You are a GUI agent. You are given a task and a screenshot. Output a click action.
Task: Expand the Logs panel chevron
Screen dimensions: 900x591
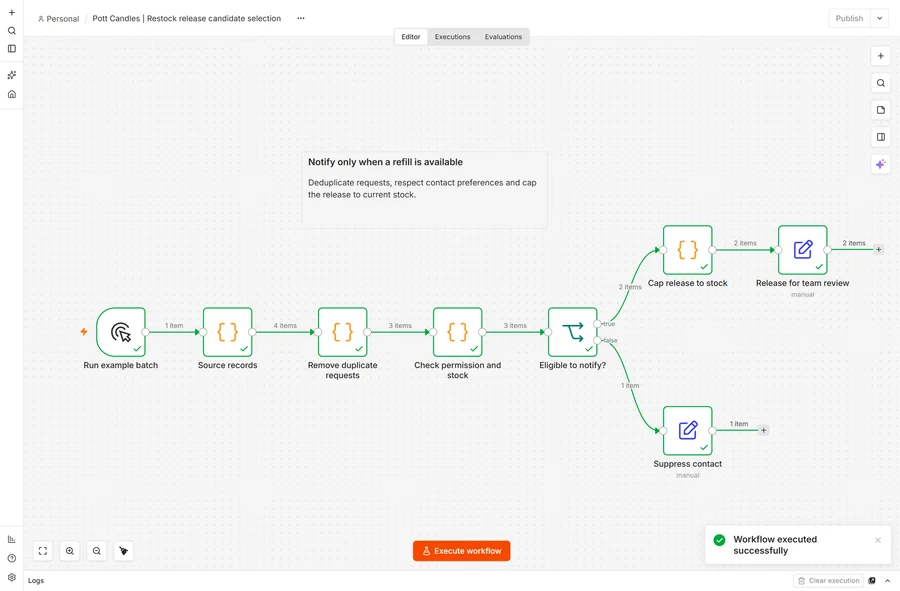pyautogui.click(x=888, y=581)
